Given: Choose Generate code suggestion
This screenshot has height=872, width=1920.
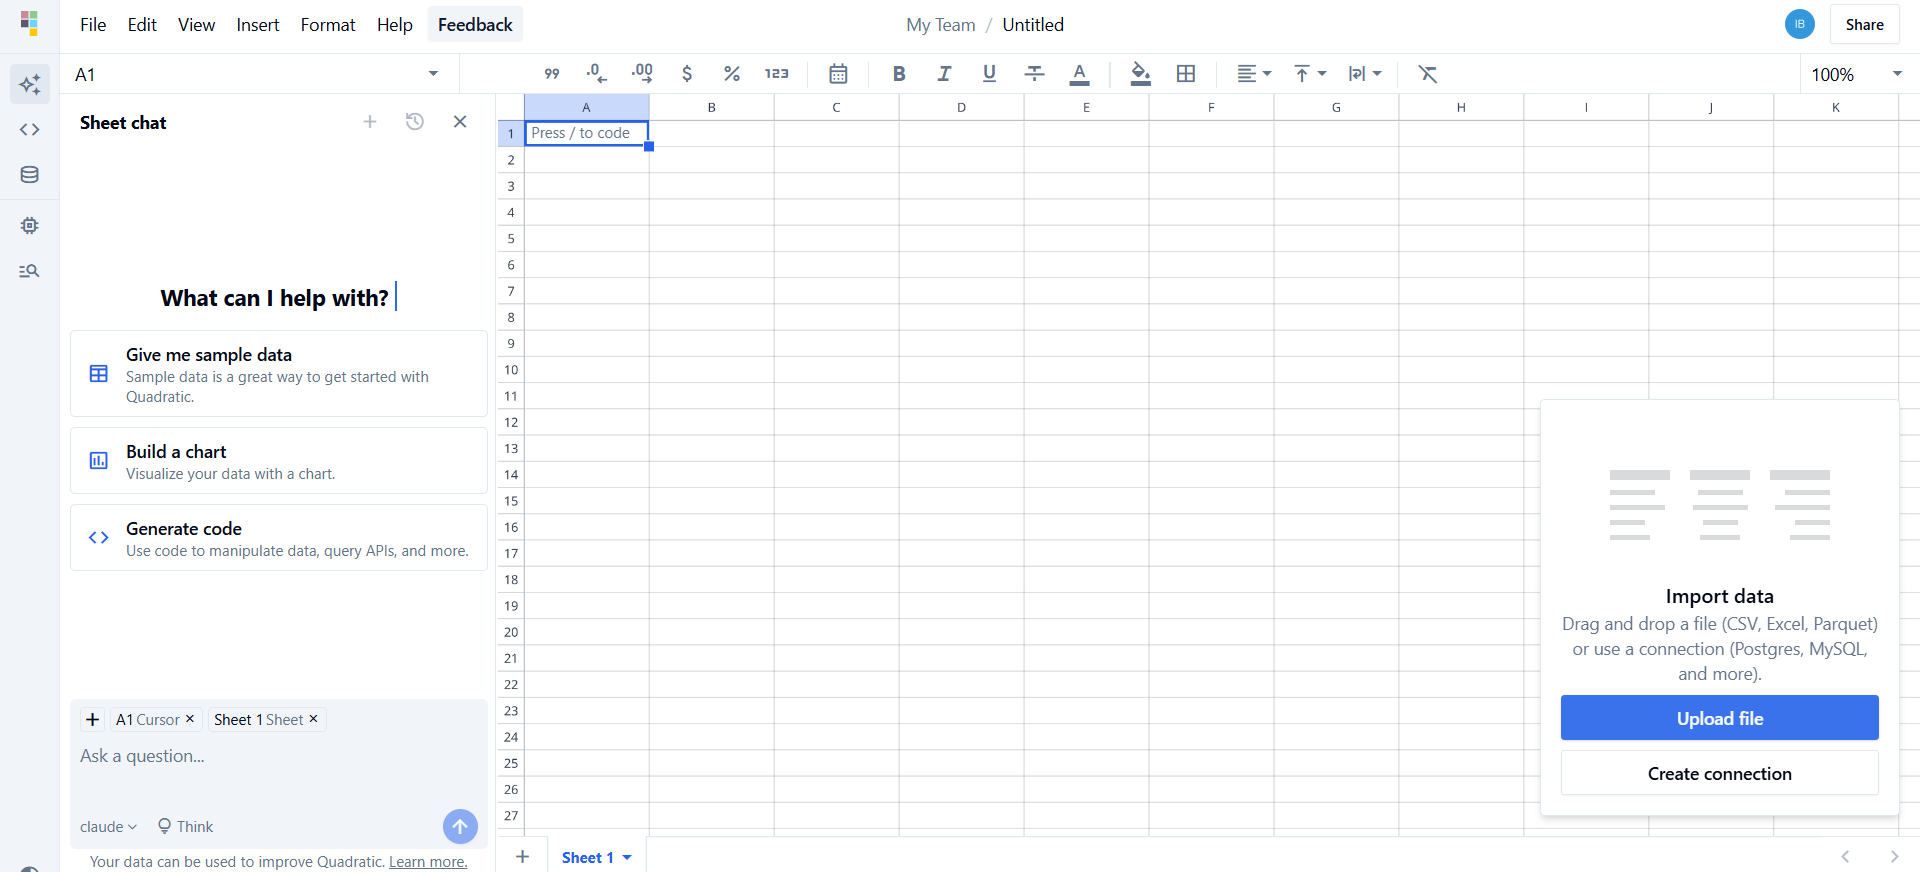Looking at the screenshot, I should (x=279, y=538).
